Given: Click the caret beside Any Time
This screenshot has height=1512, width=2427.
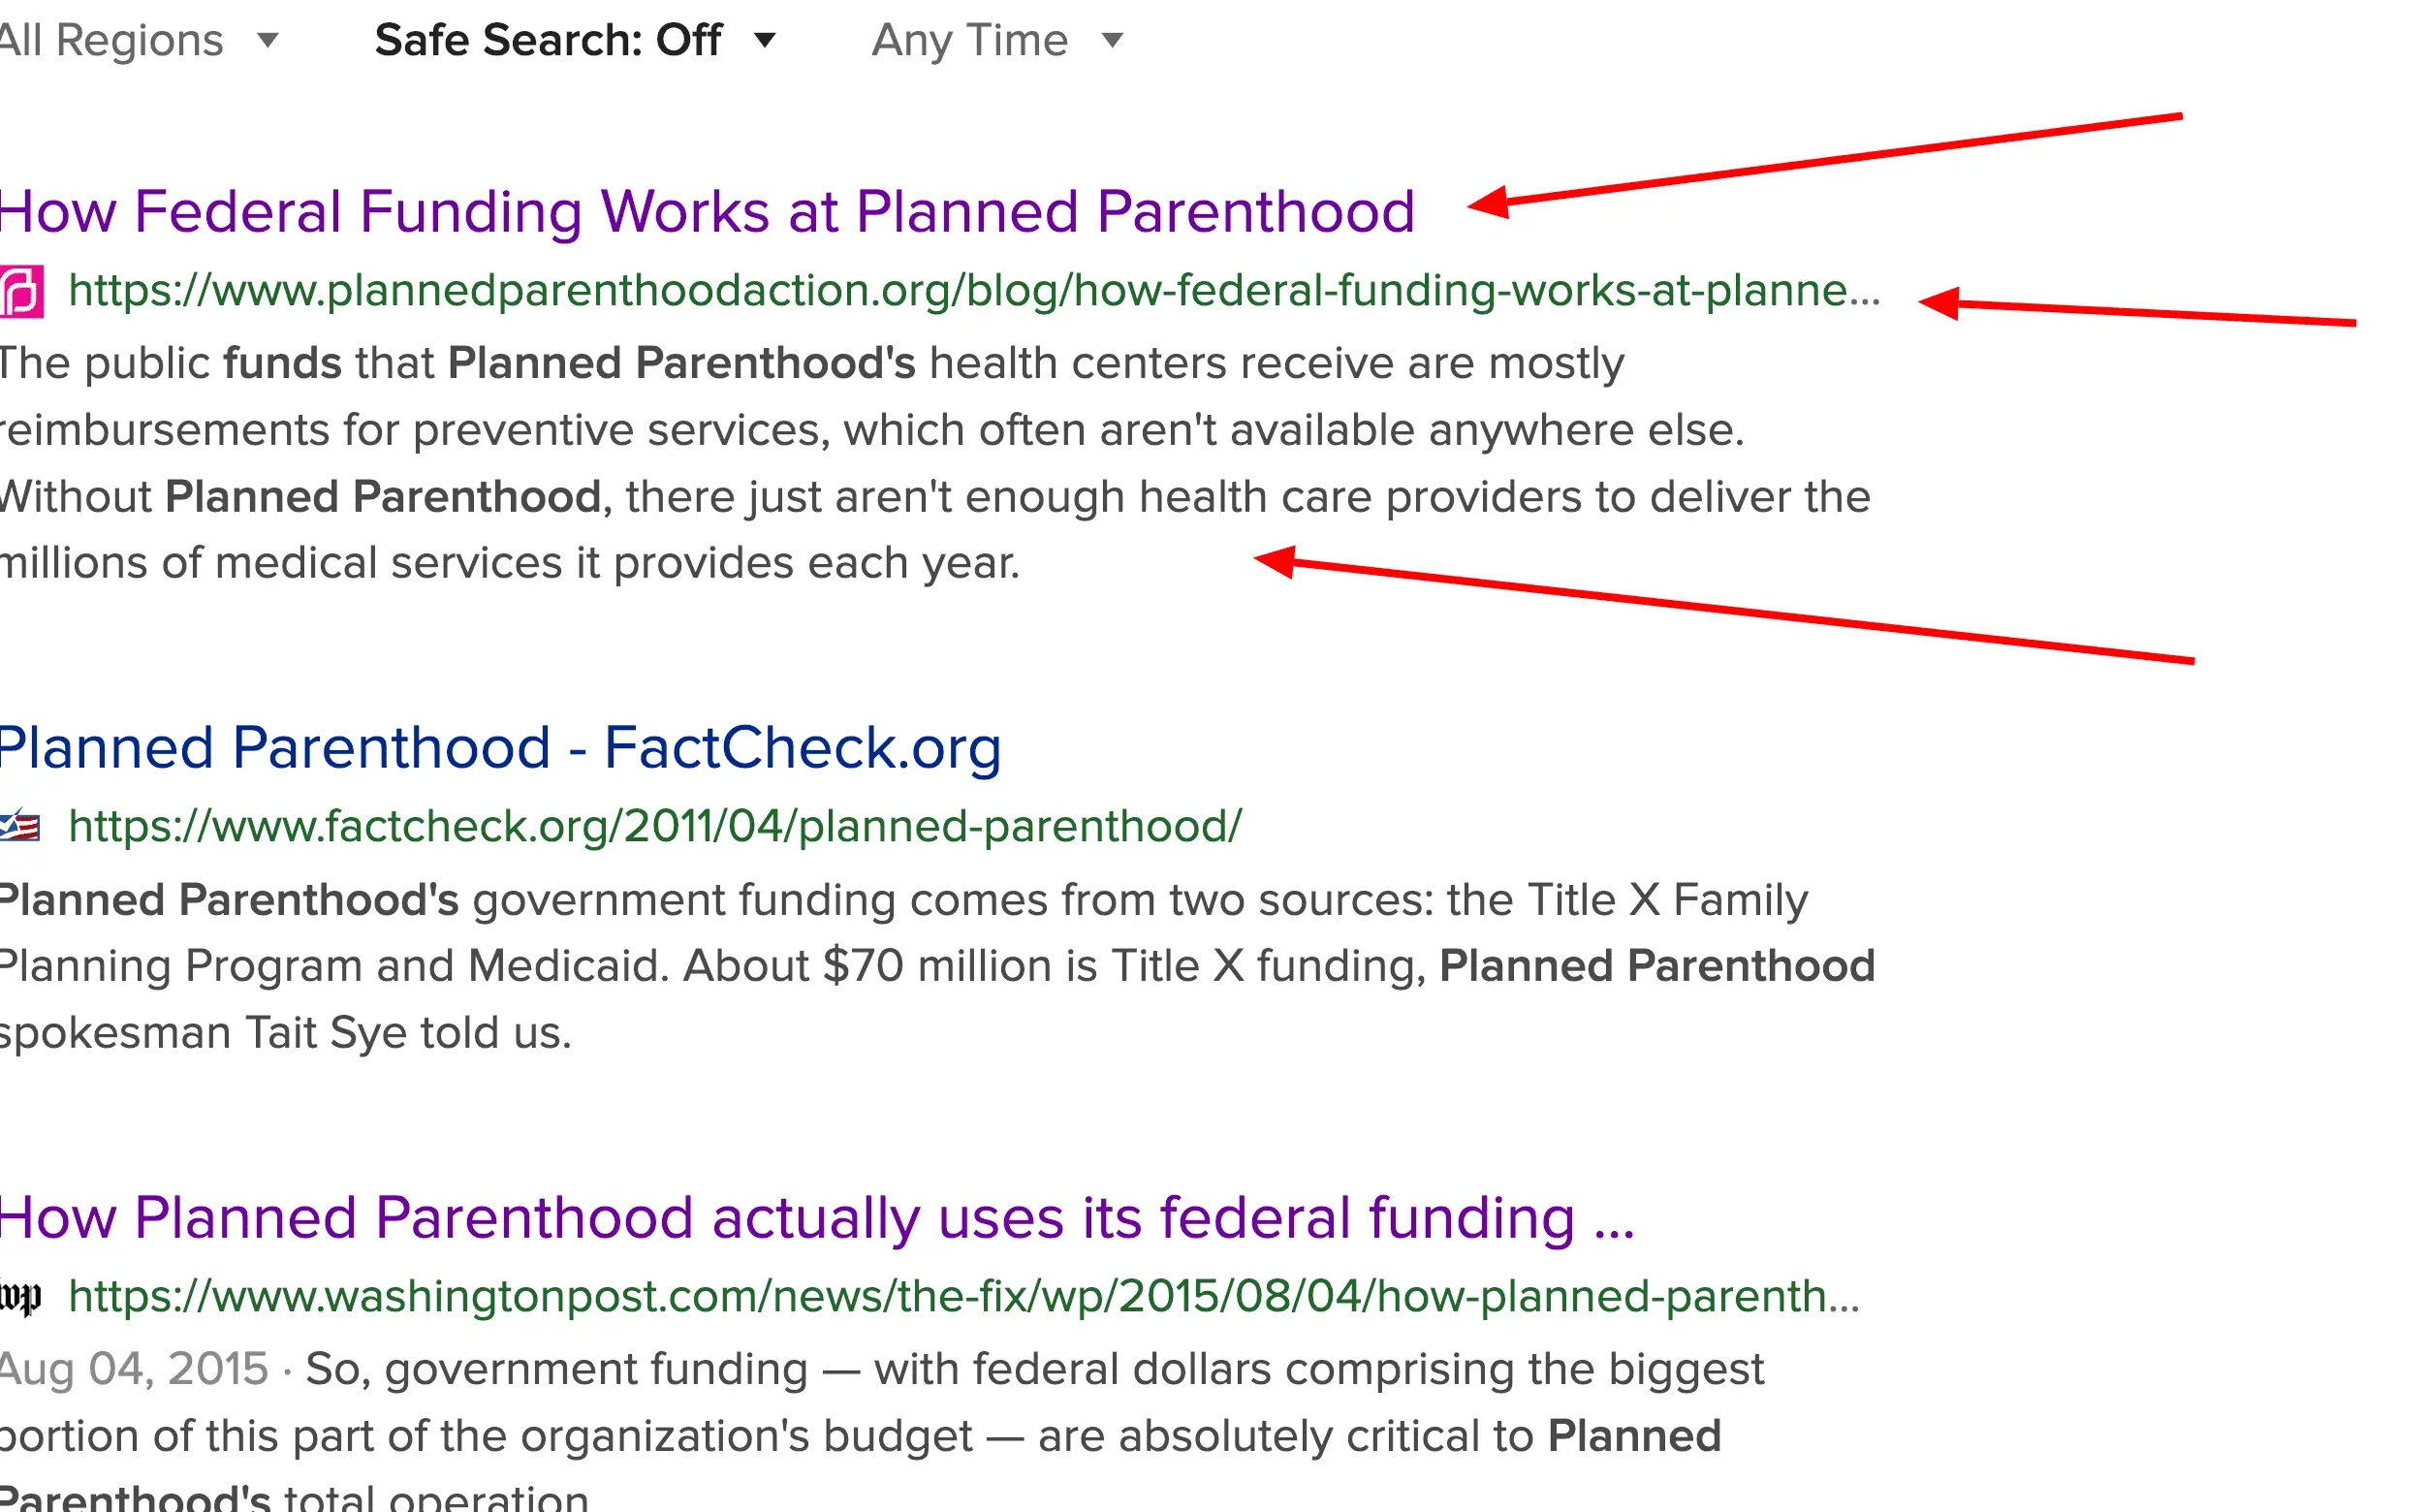Looking at the screenshot, I should click(1112, 41).
